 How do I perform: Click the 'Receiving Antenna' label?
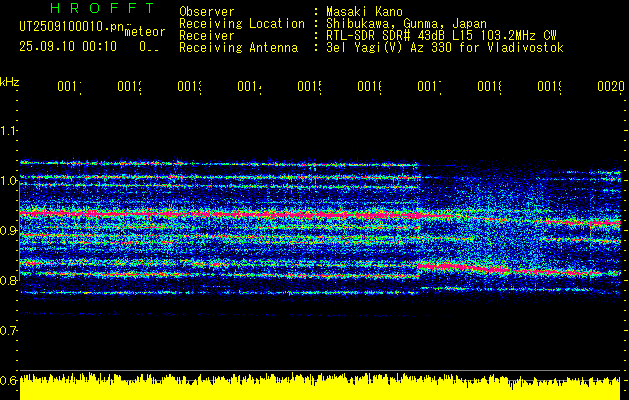point(238,48)
